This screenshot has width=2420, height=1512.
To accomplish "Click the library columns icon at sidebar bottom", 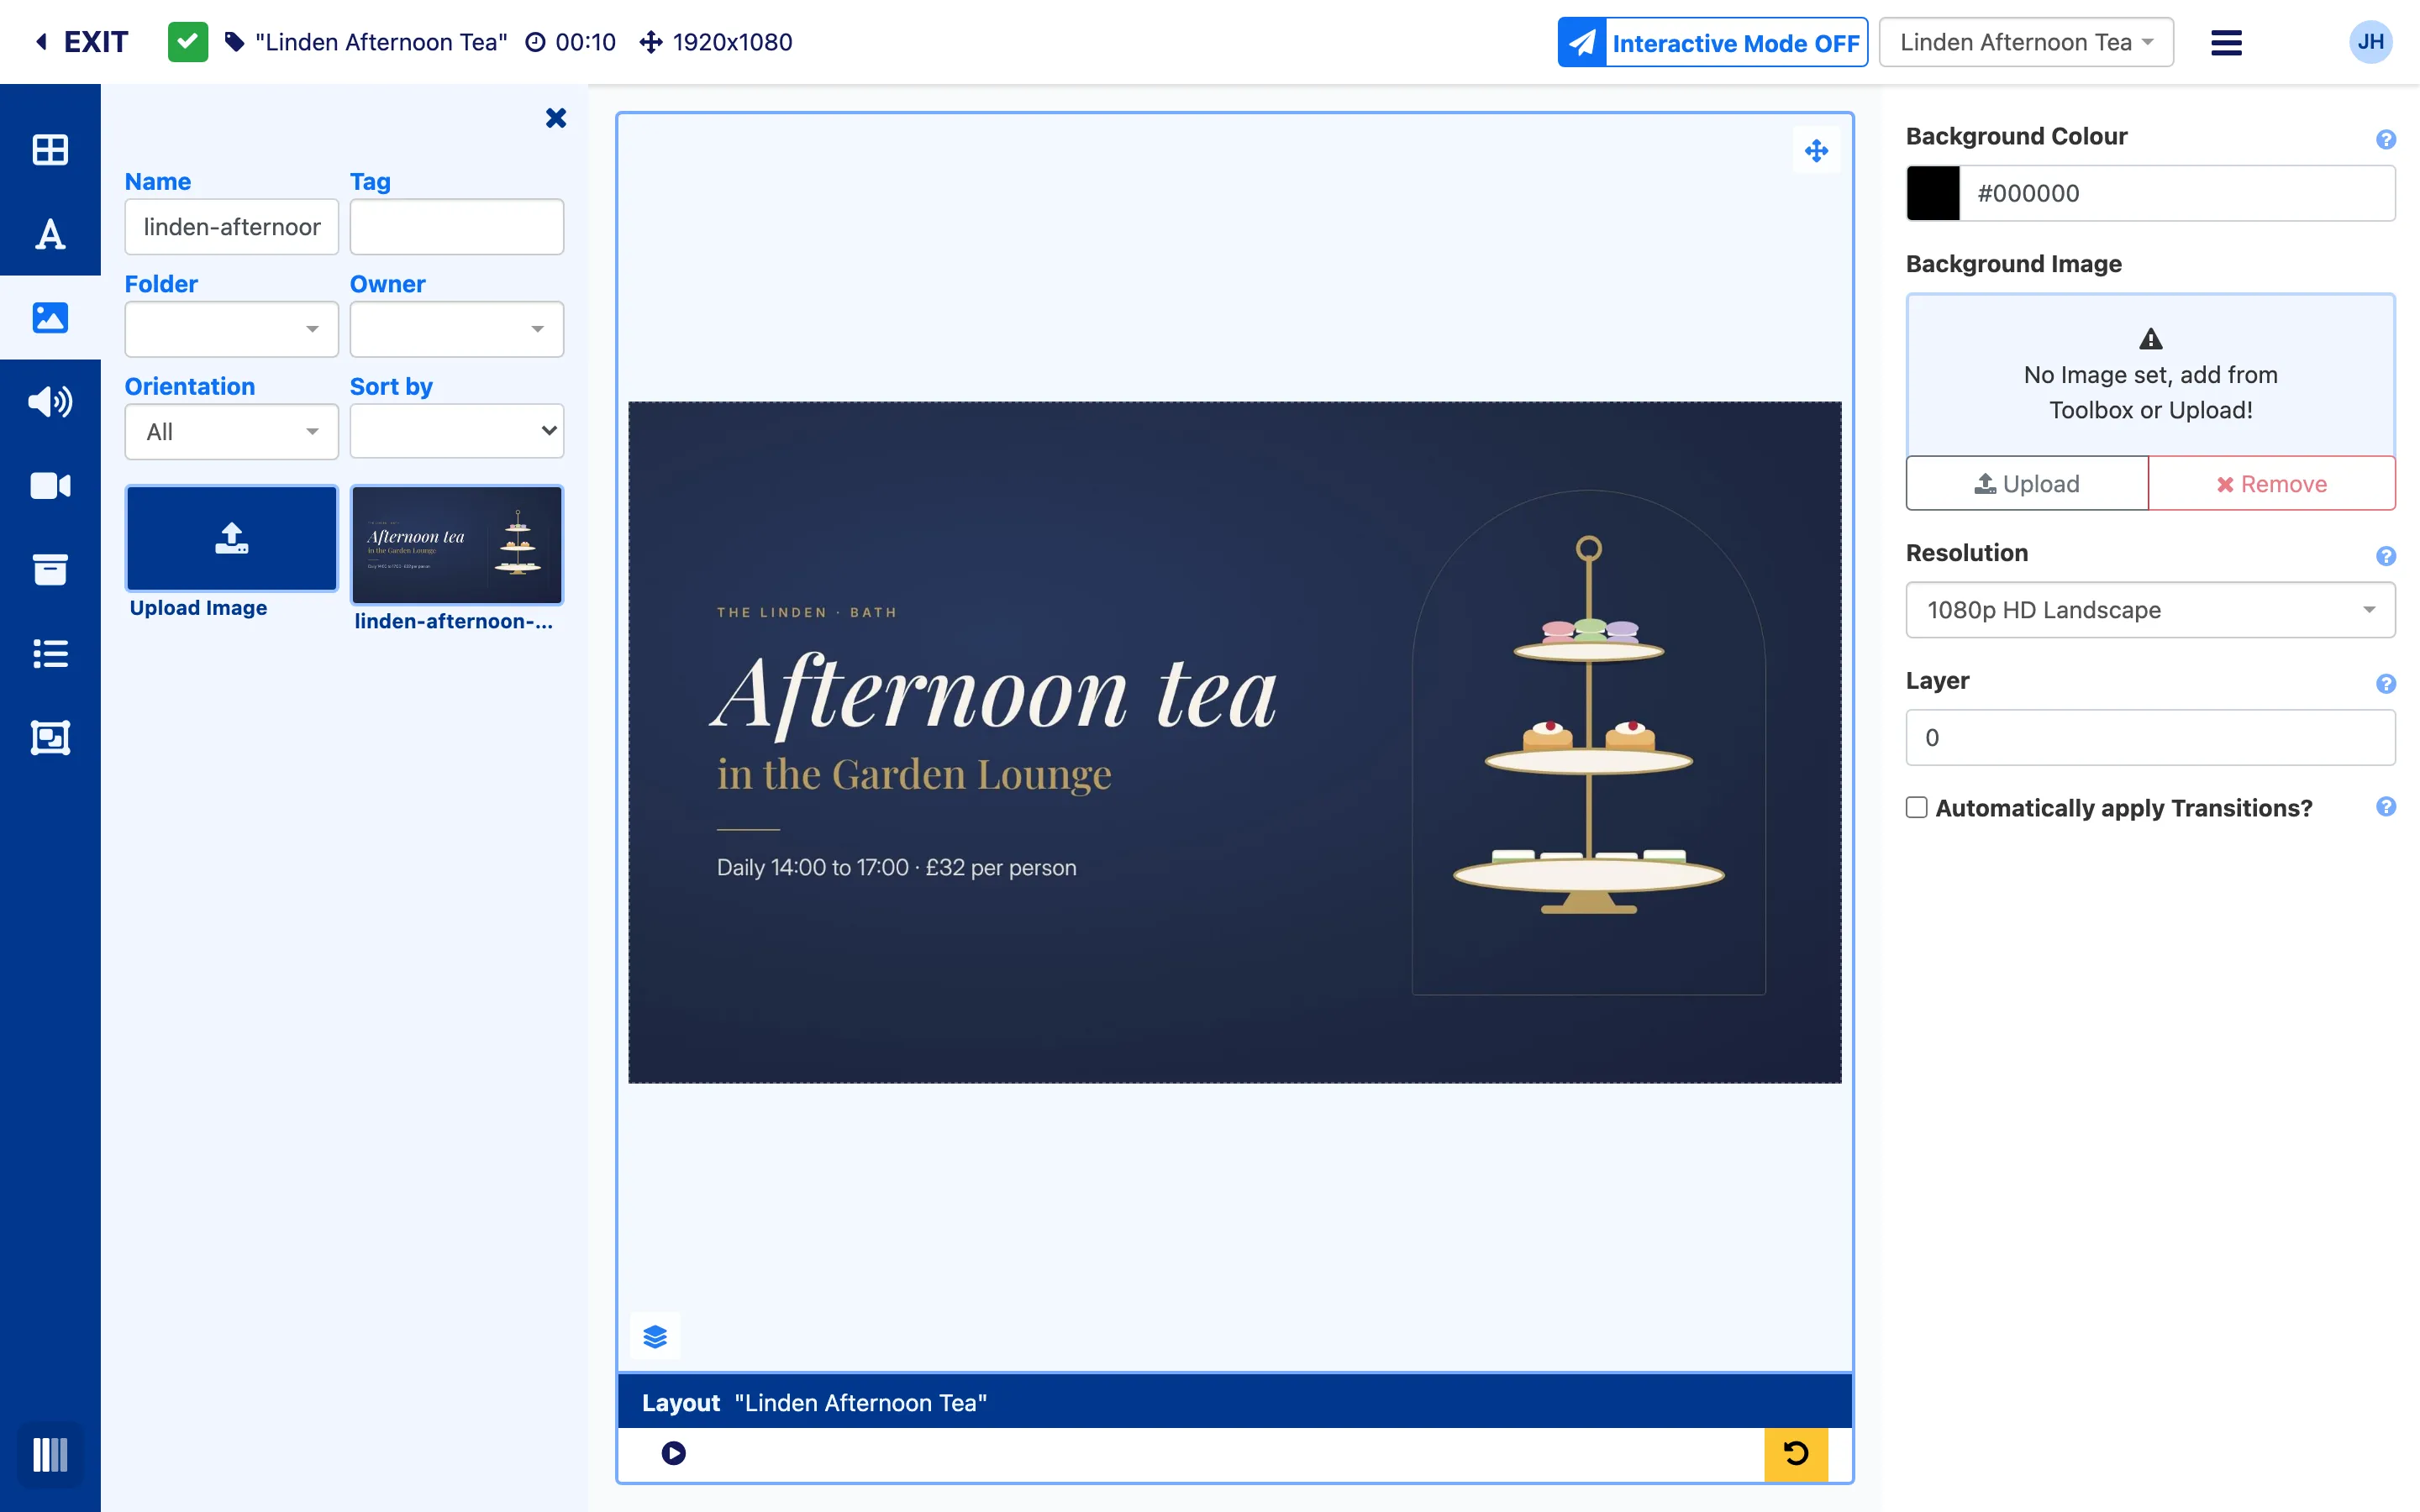I will [x=50, y=1454].
